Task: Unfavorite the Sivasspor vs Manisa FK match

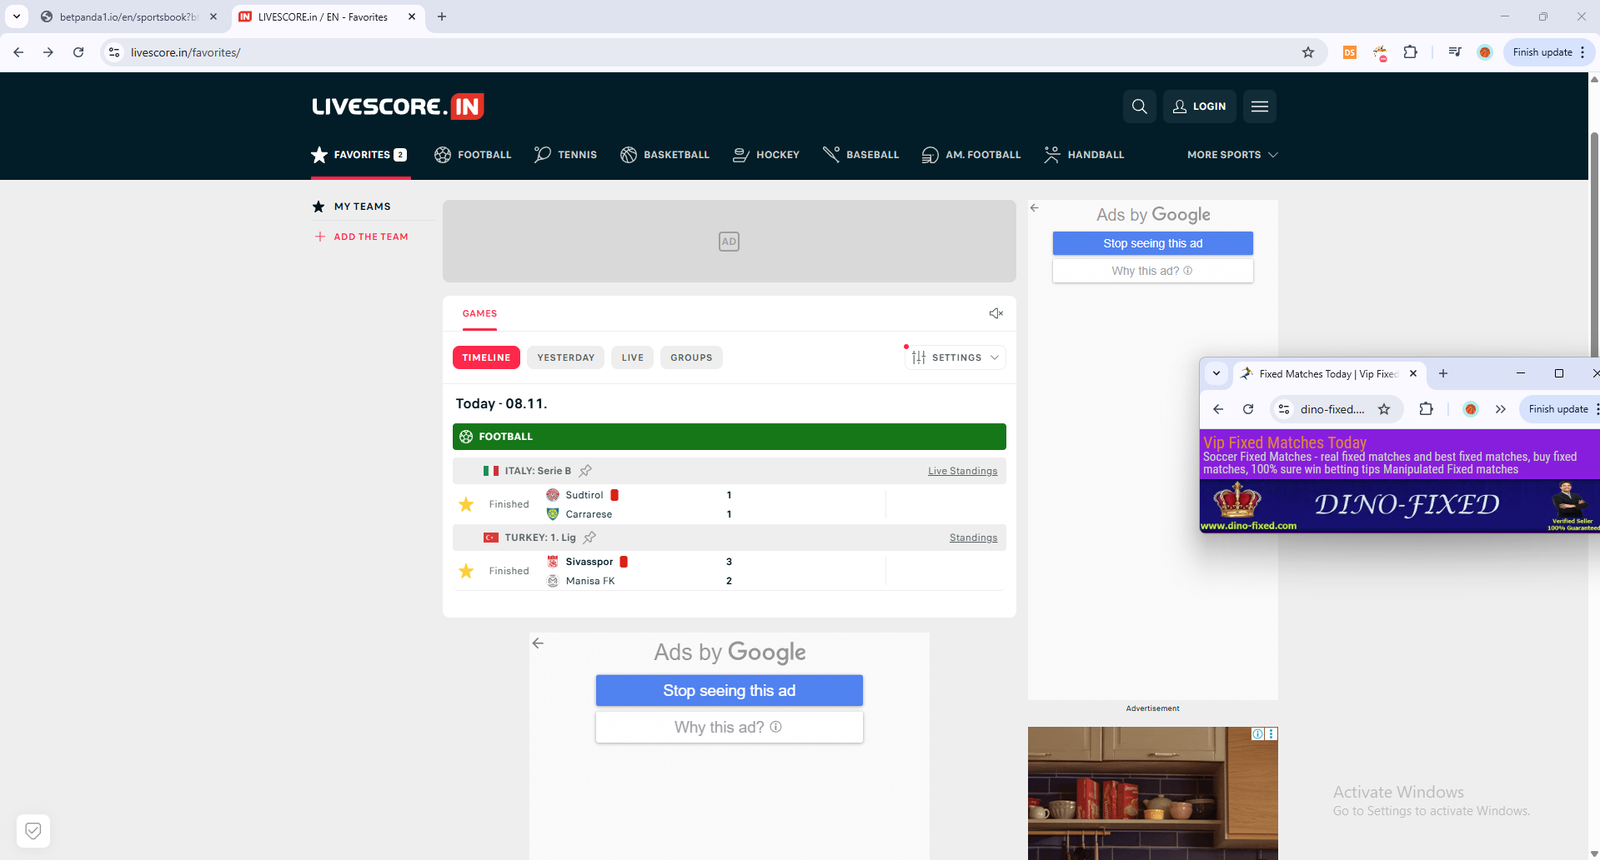Action: (466, 571)
